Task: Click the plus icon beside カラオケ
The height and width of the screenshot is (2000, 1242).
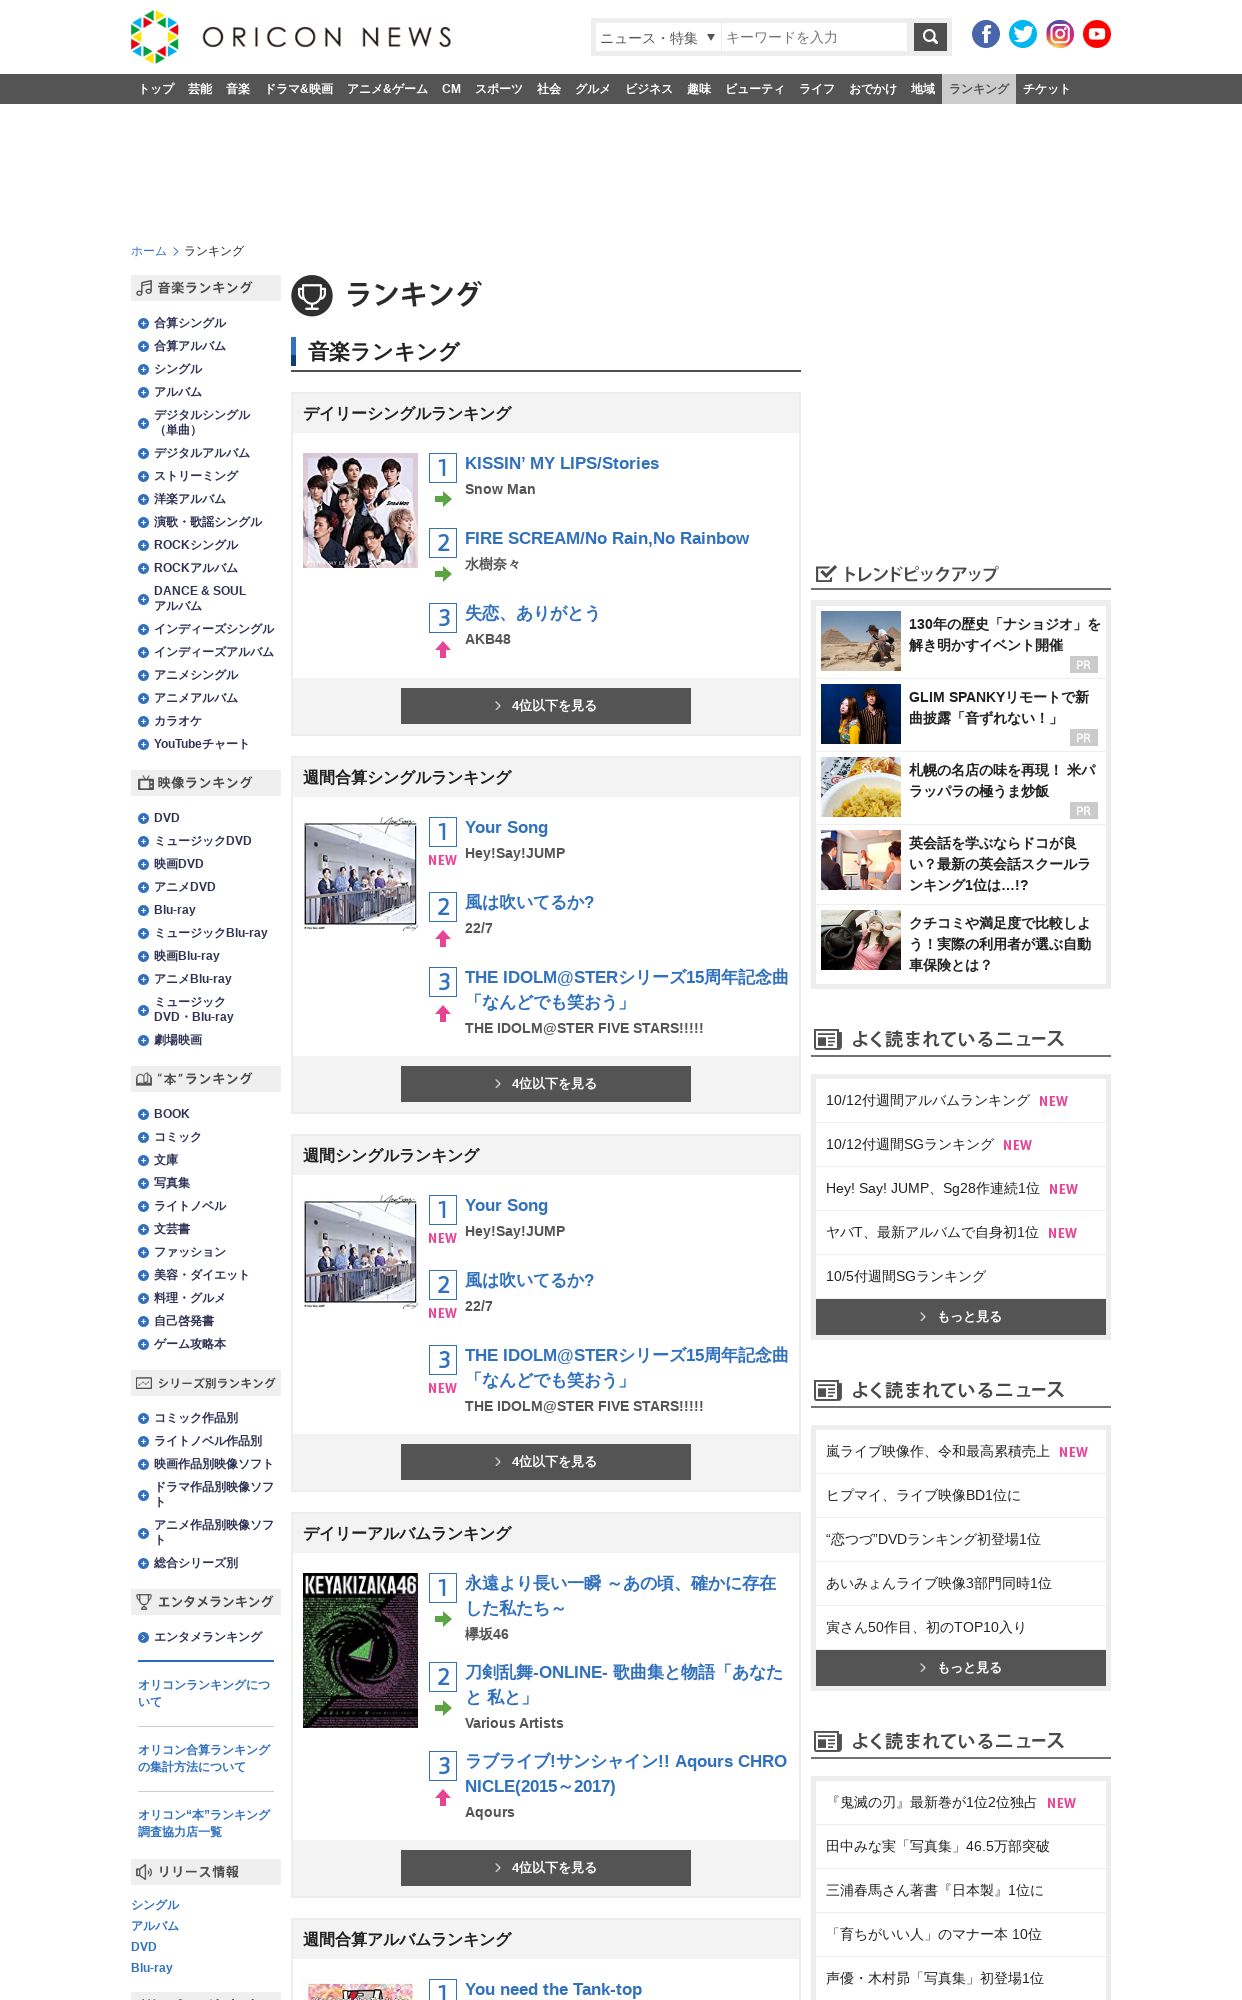Action: [x=143, y=721]
